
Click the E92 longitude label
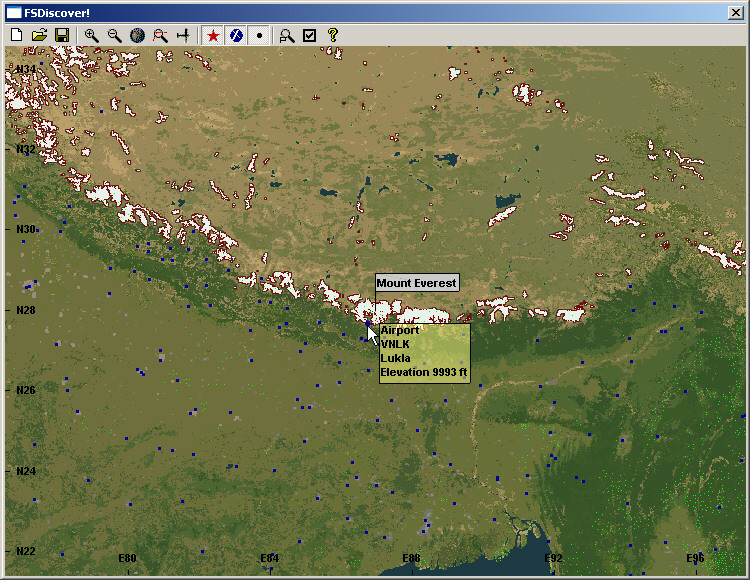[x=553, y=558]
